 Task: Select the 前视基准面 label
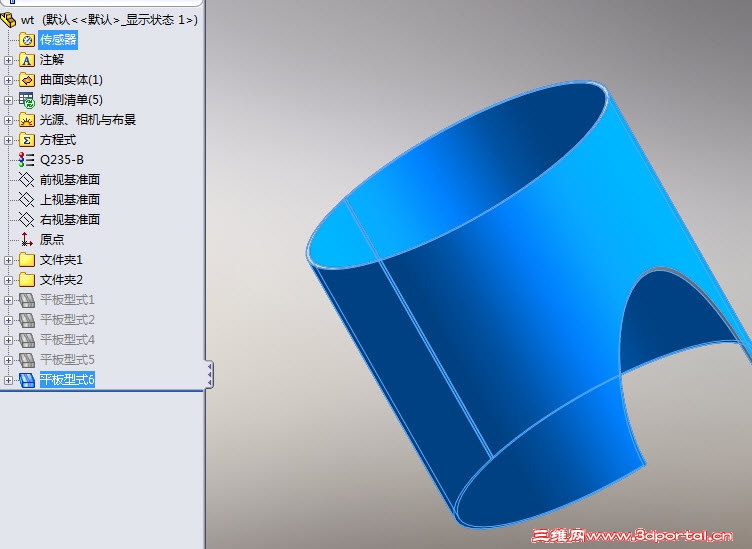(70, 180)
